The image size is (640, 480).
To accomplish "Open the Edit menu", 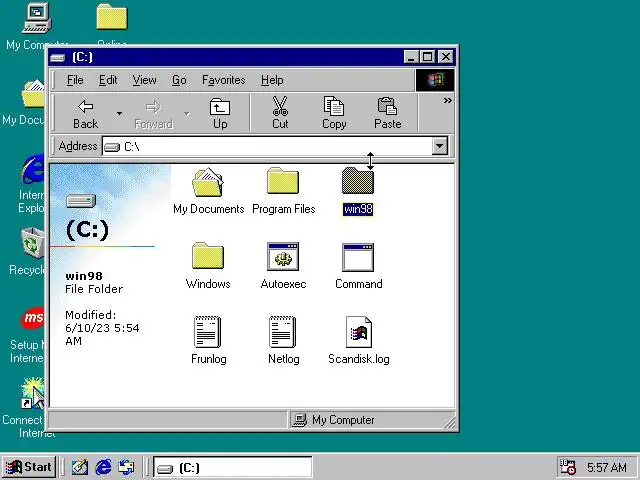I will [x=108, y=80].
